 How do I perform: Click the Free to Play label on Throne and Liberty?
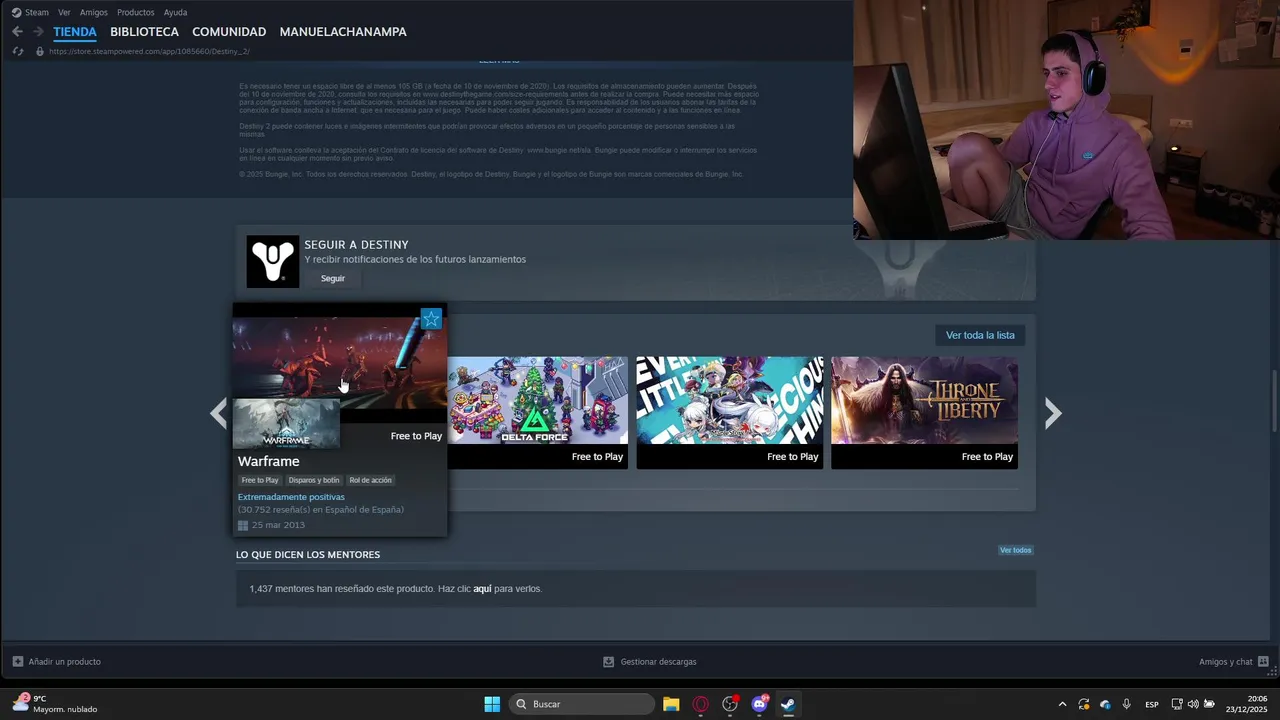click(987, 457)
